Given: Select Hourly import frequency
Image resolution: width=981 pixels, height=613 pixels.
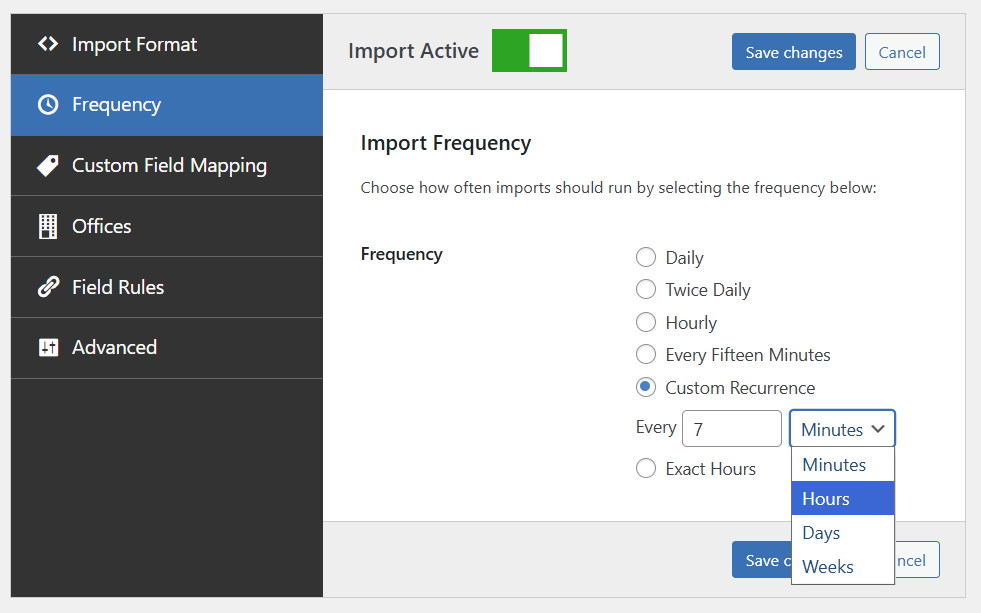Looking at the screenshot, I should 646,322.
